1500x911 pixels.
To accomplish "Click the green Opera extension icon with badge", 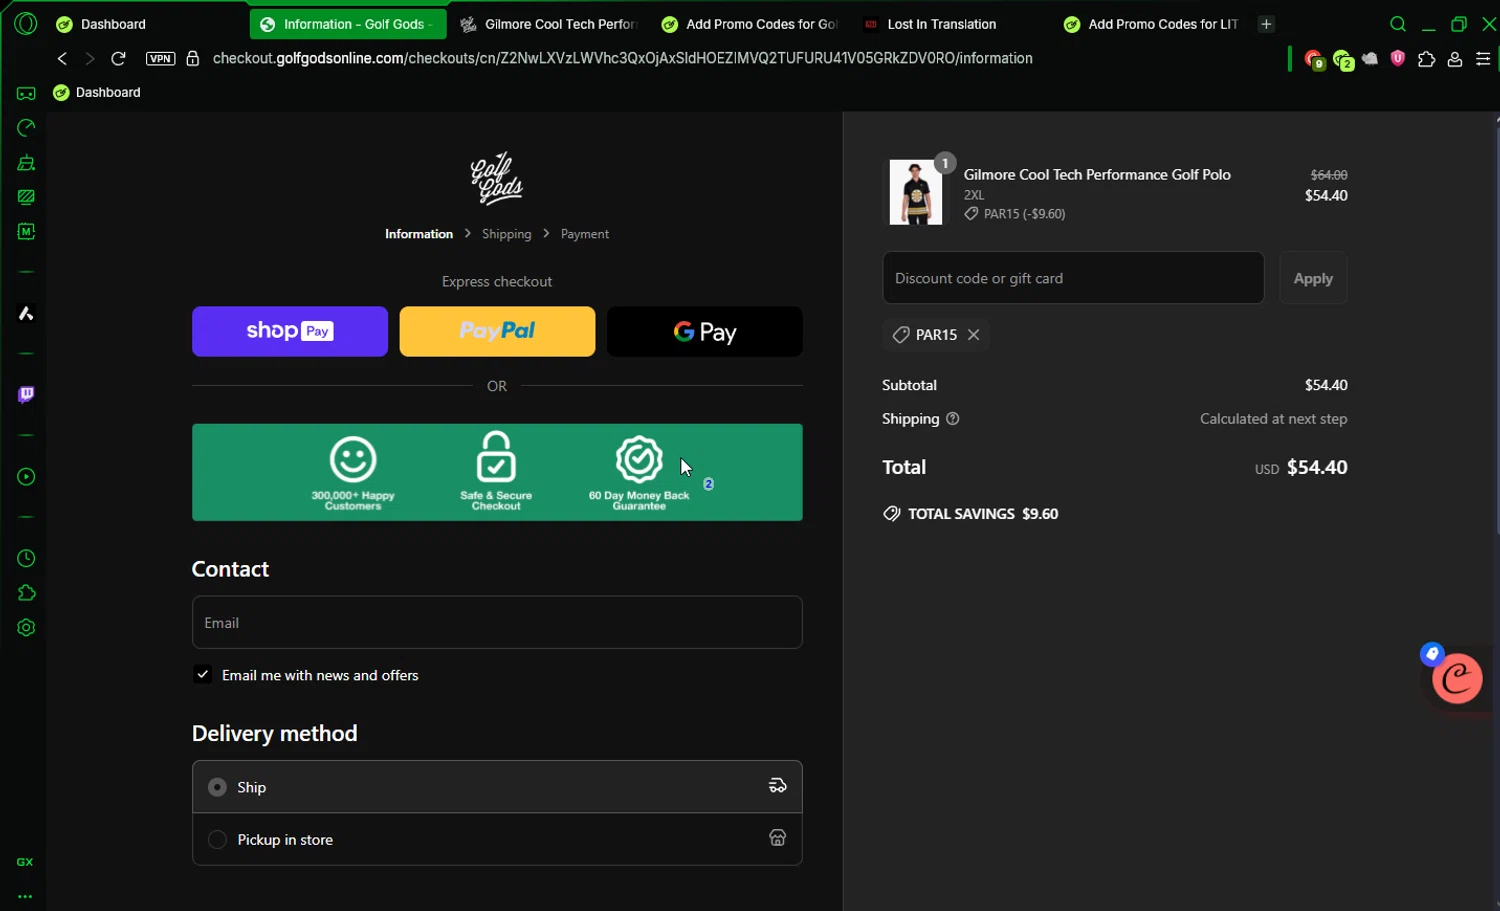I will tap(1342, 60).
